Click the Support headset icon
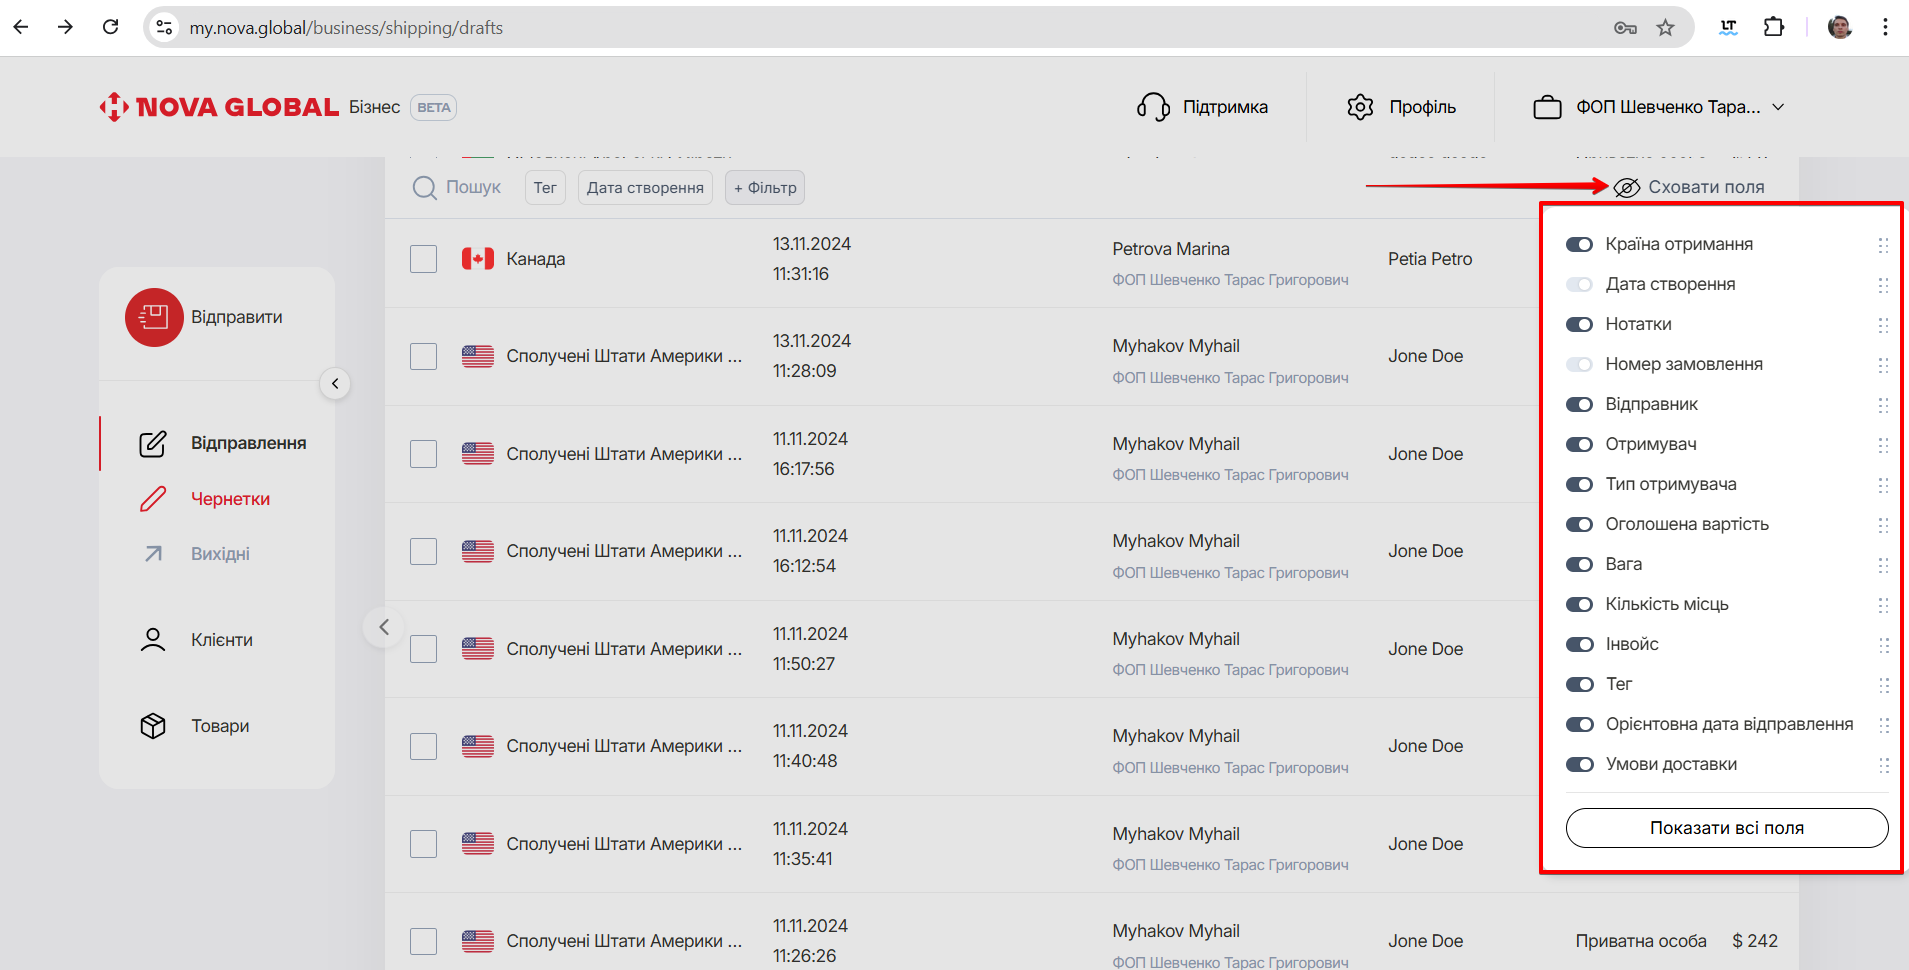 (1153, 107)
